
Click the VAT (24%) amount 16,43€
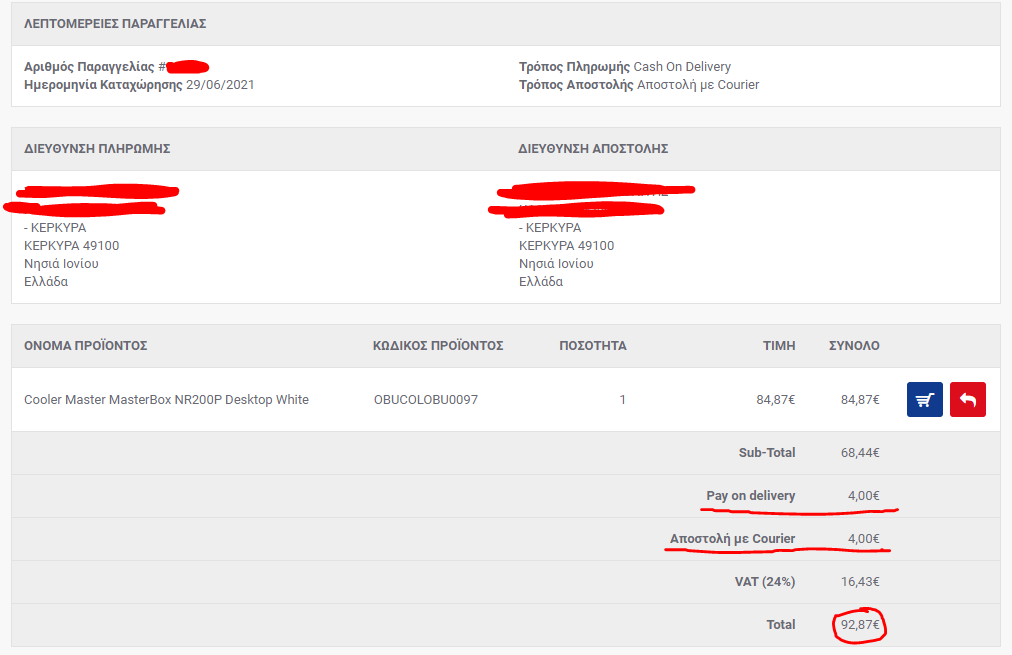[x=860, y=581]
